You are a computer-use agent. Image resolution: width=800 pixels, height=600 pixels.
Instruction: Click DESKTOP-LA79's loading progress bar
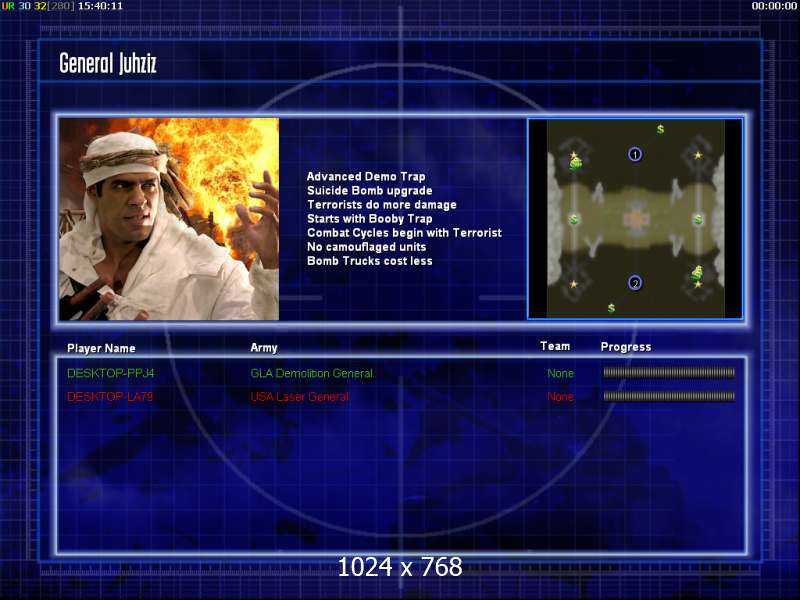669,396
